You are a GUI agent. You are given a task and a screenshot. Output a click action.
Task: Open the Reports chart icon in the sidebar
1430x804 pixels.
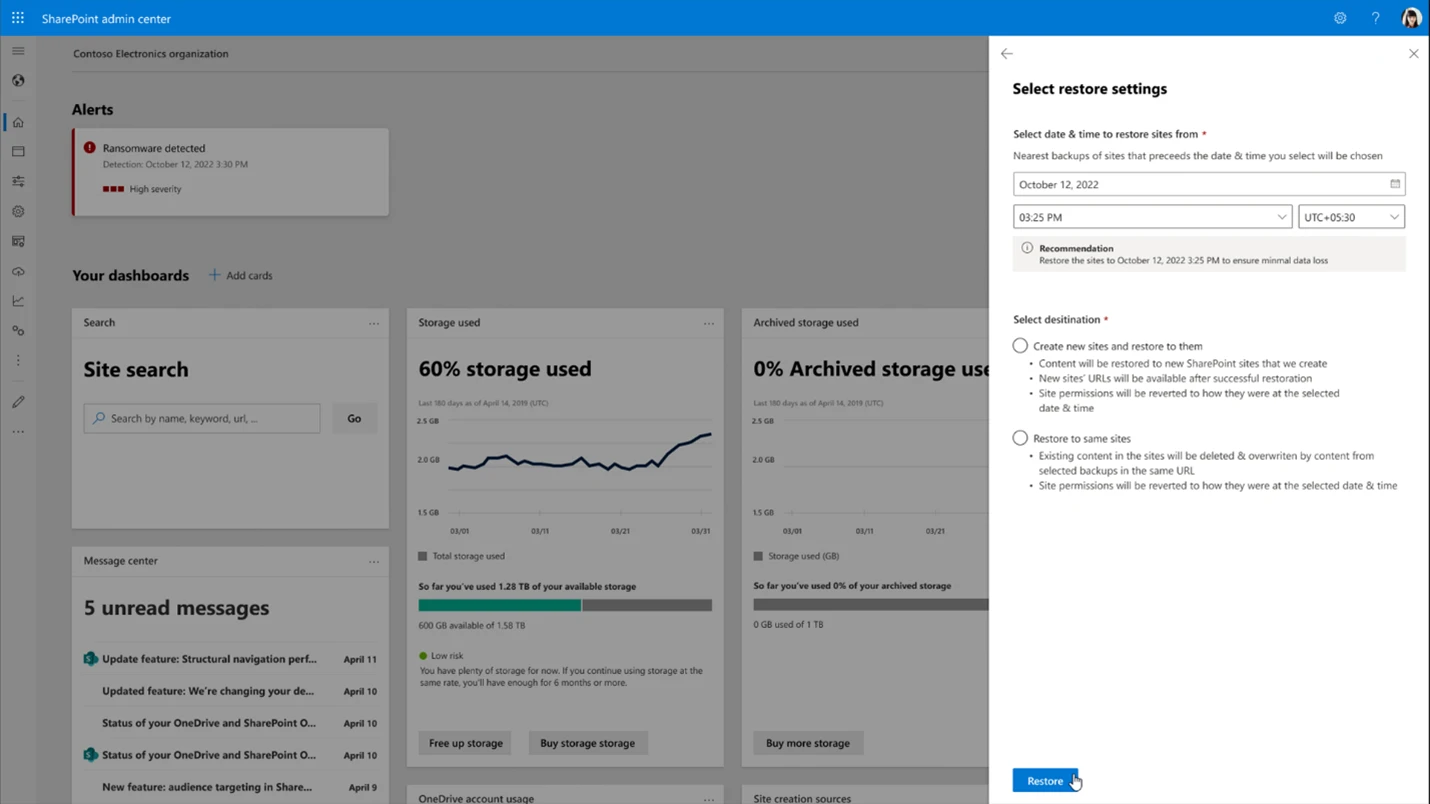coord(18,300)
